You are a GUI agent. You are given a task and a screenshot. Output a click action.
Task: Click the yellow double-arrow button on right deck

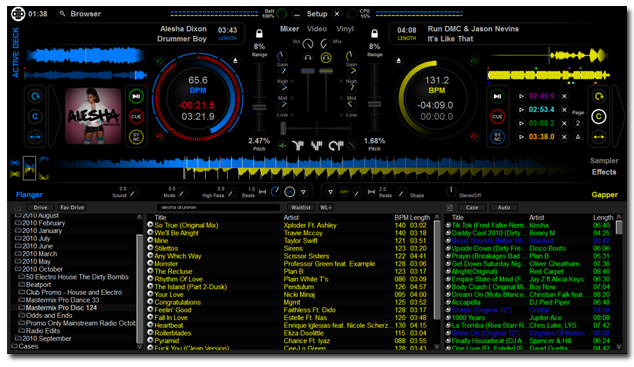point(598,137)
